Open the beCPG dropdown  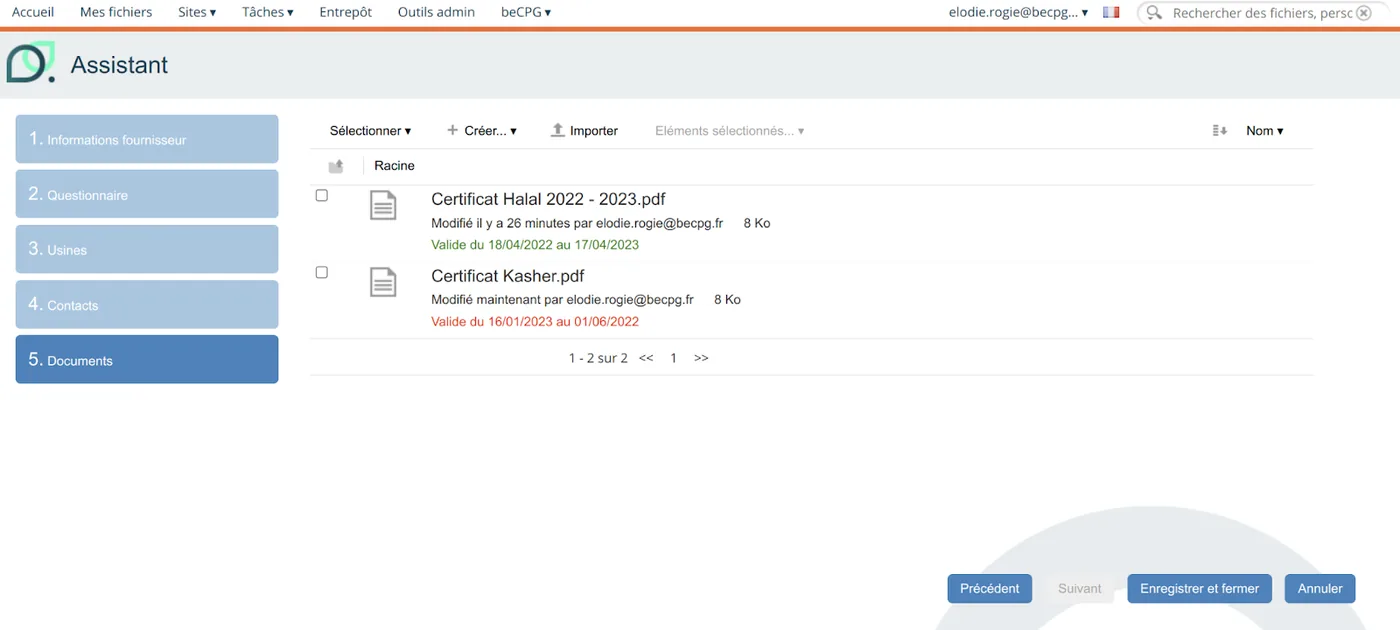click(526, 12)
